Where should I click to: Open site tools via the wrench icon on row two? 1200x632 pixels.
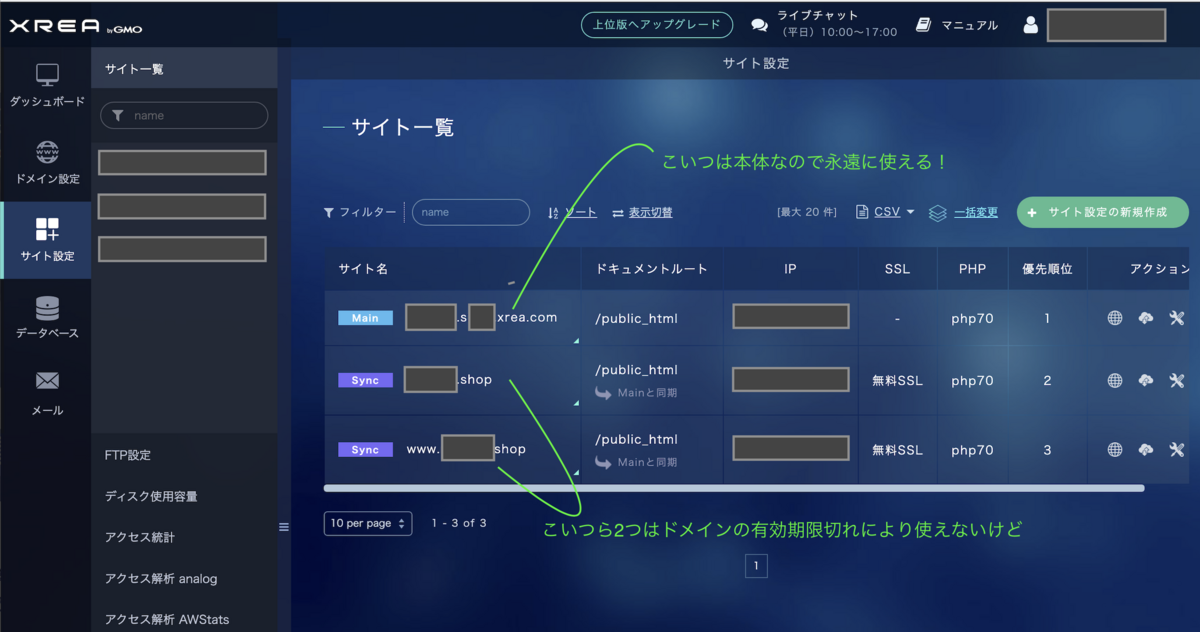(x=1177, y=380)
